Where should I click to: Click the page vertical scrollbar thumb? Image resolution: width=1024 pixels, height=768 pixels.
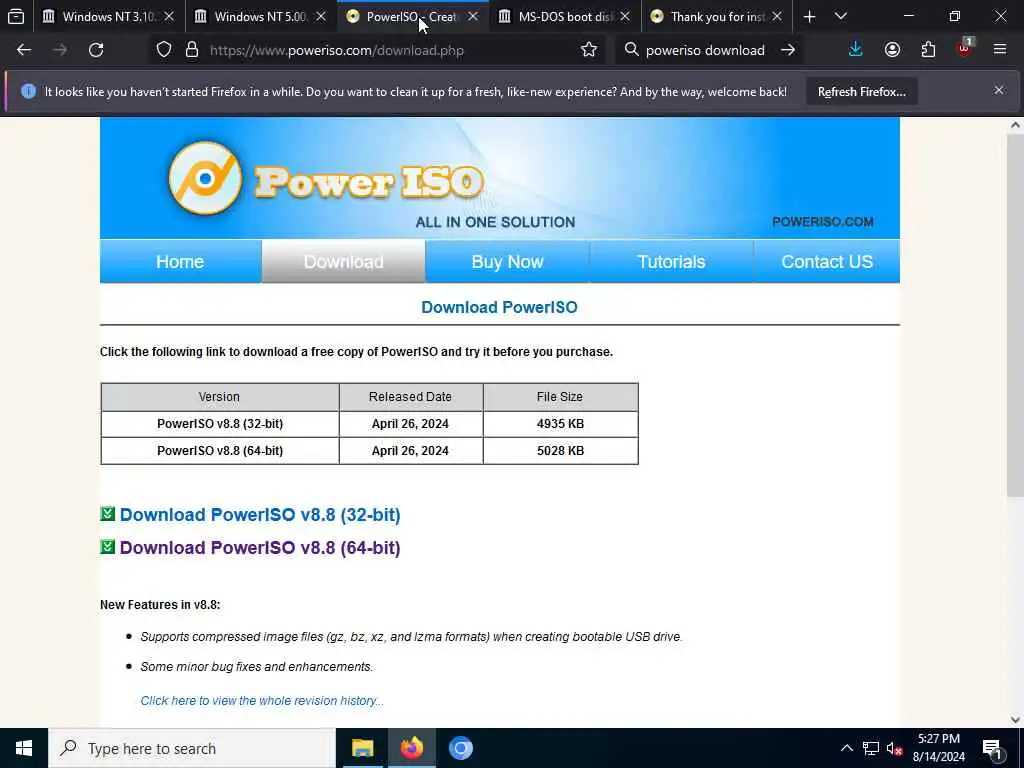point(1015,316)
